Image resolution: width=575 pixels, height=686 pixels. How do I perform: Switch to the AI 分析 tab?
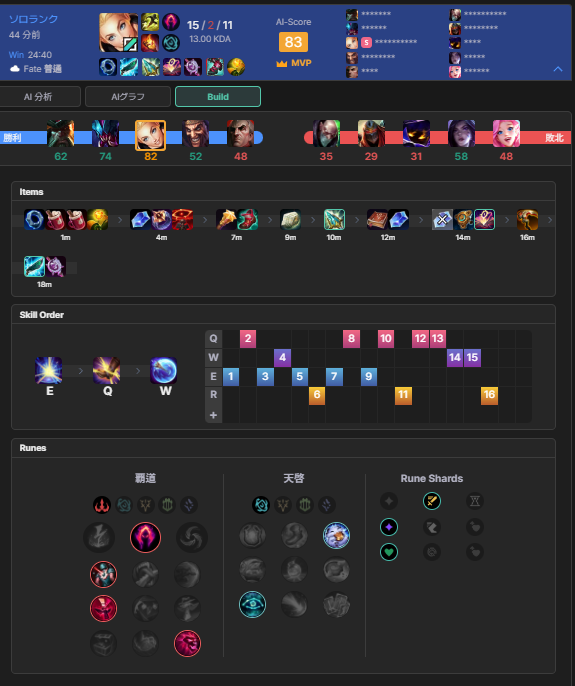(x=39, y=97)
